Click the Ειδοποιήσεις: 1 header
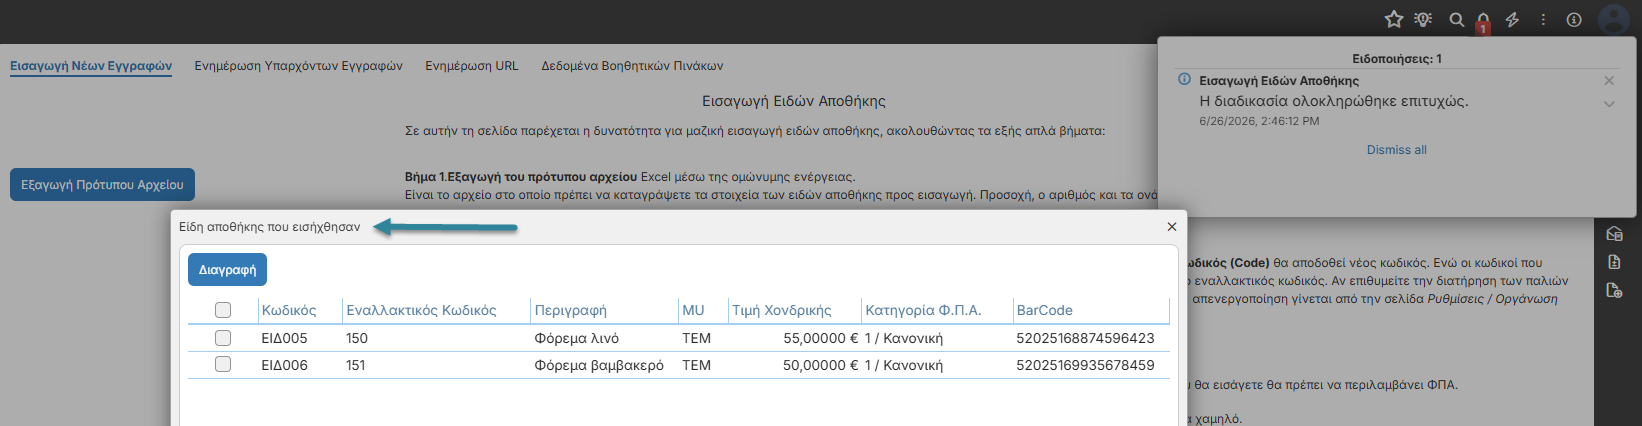Image resolution: width=1642 pixels, height=426 pixels. point(1396,59)
